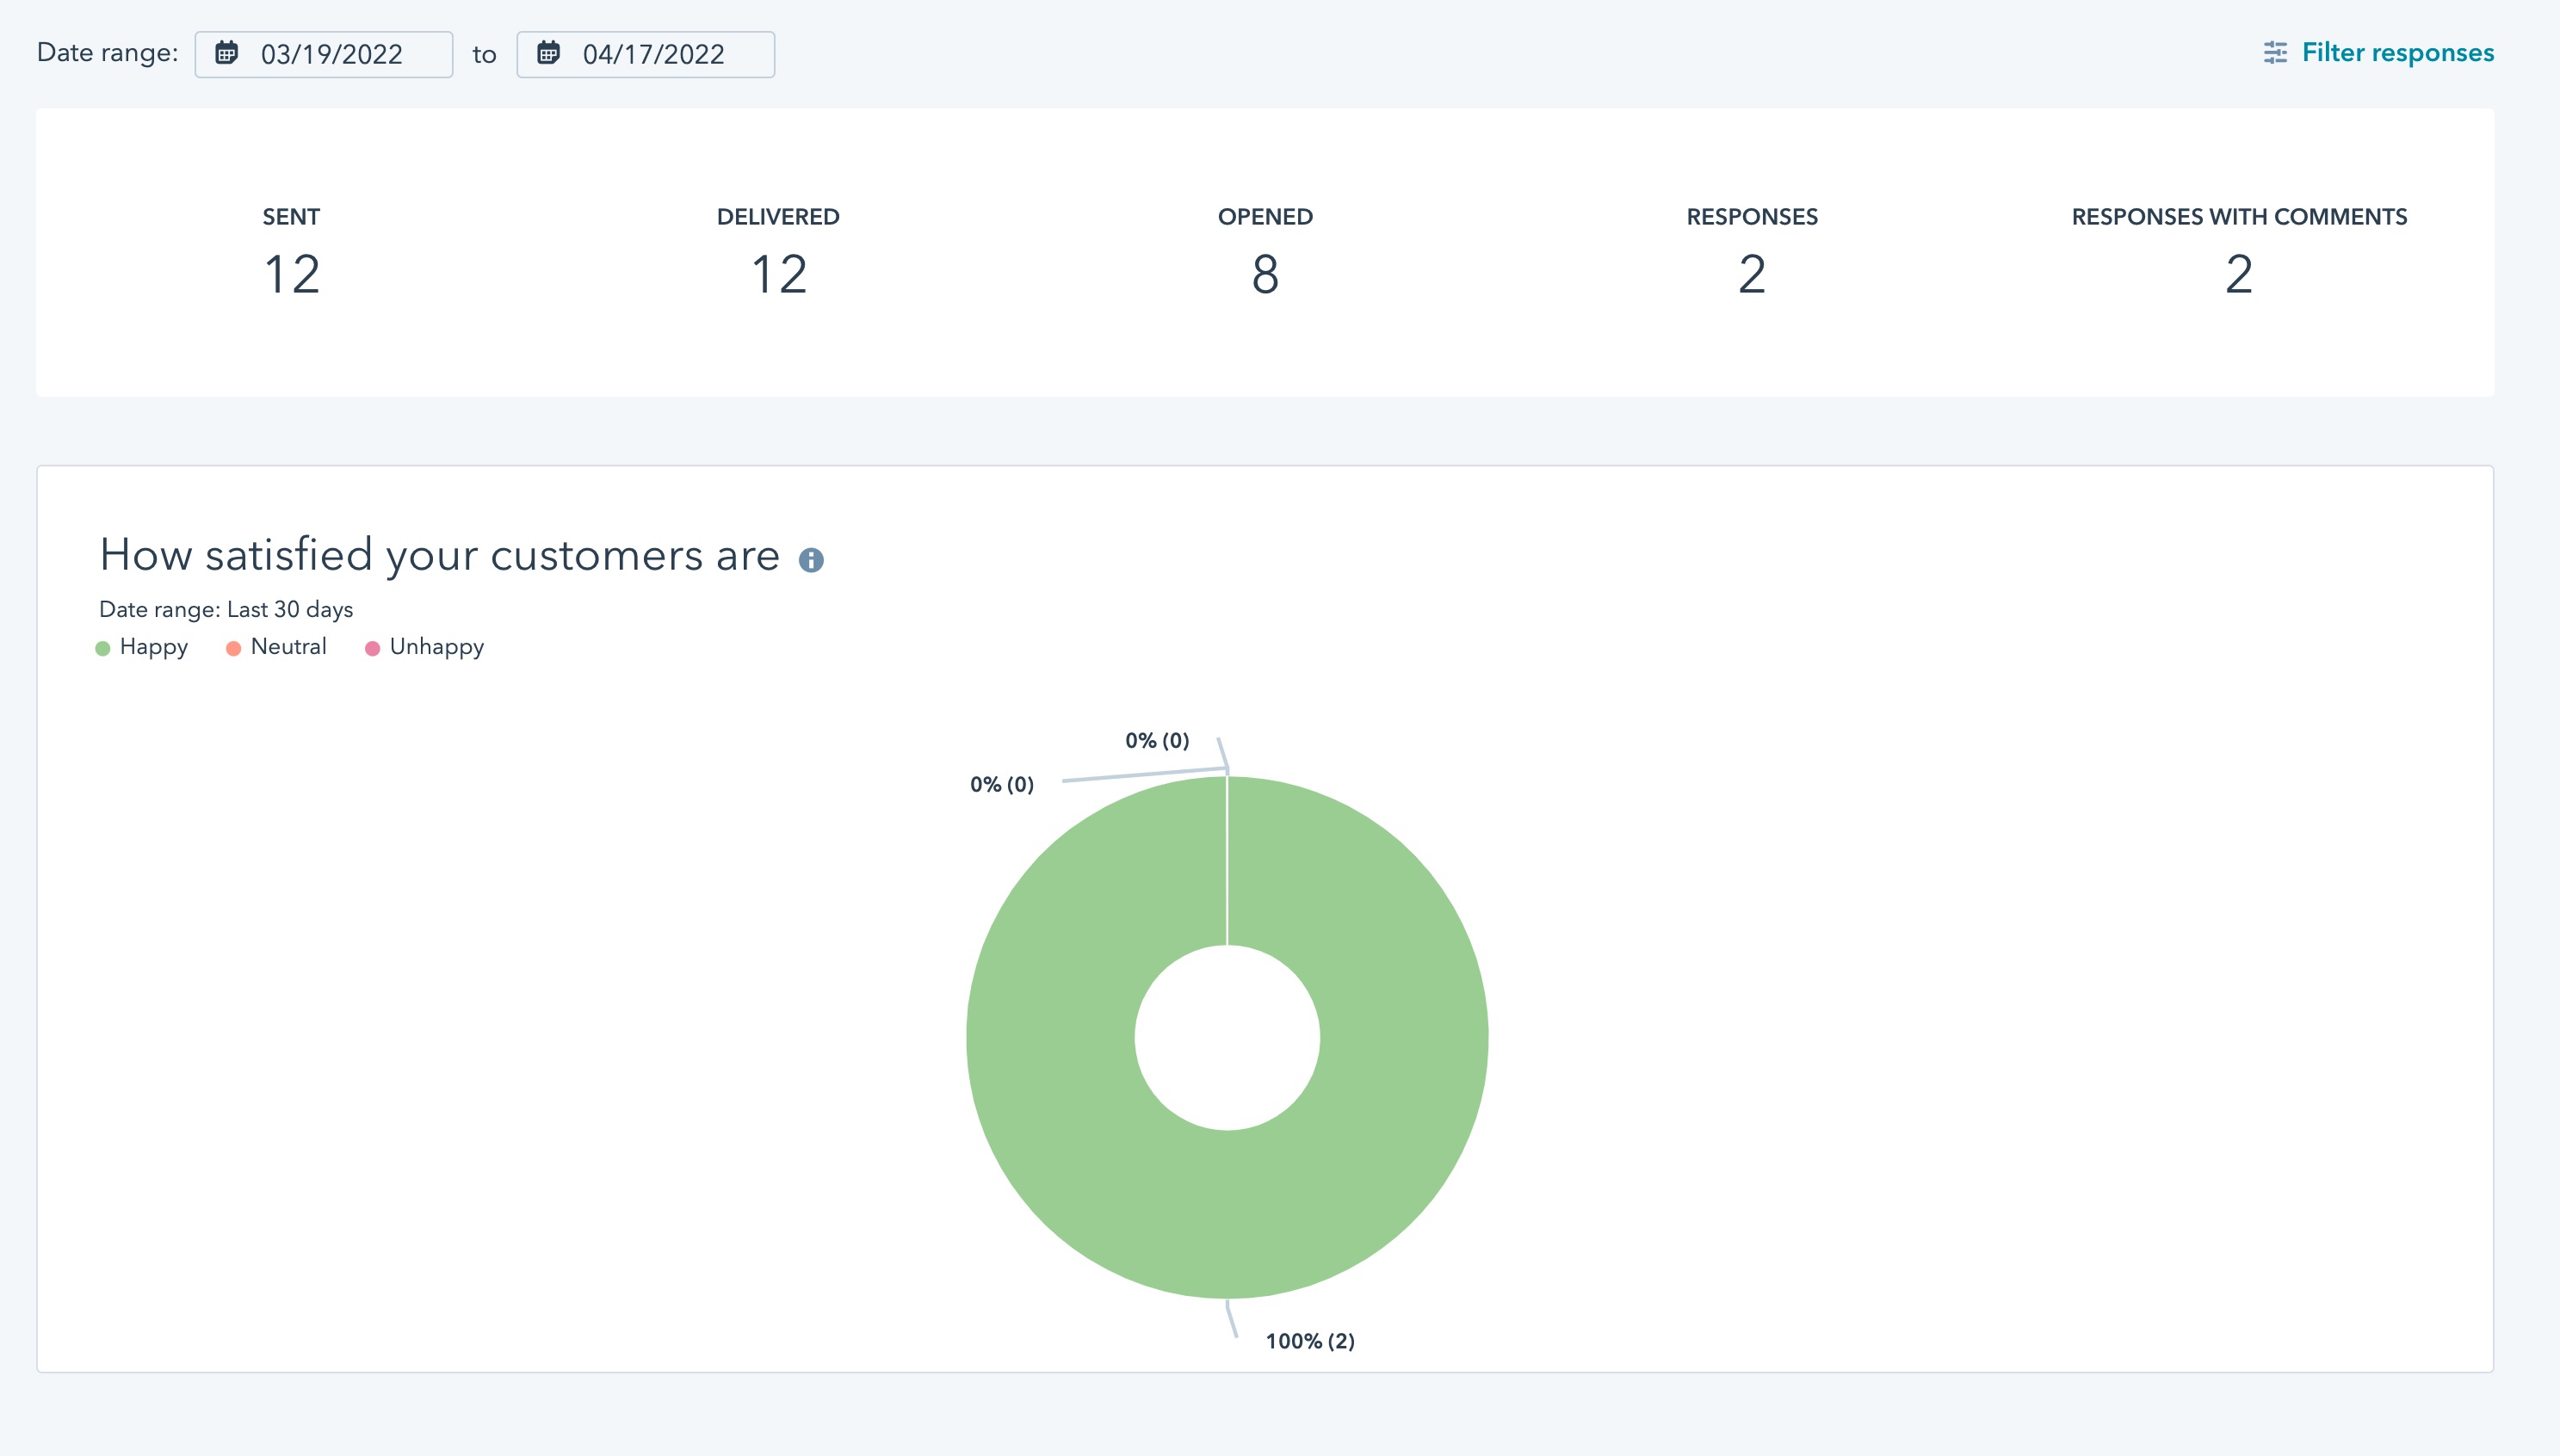Click the Responses metric label
The image size is (2560, 1456).
(1751, 214)
